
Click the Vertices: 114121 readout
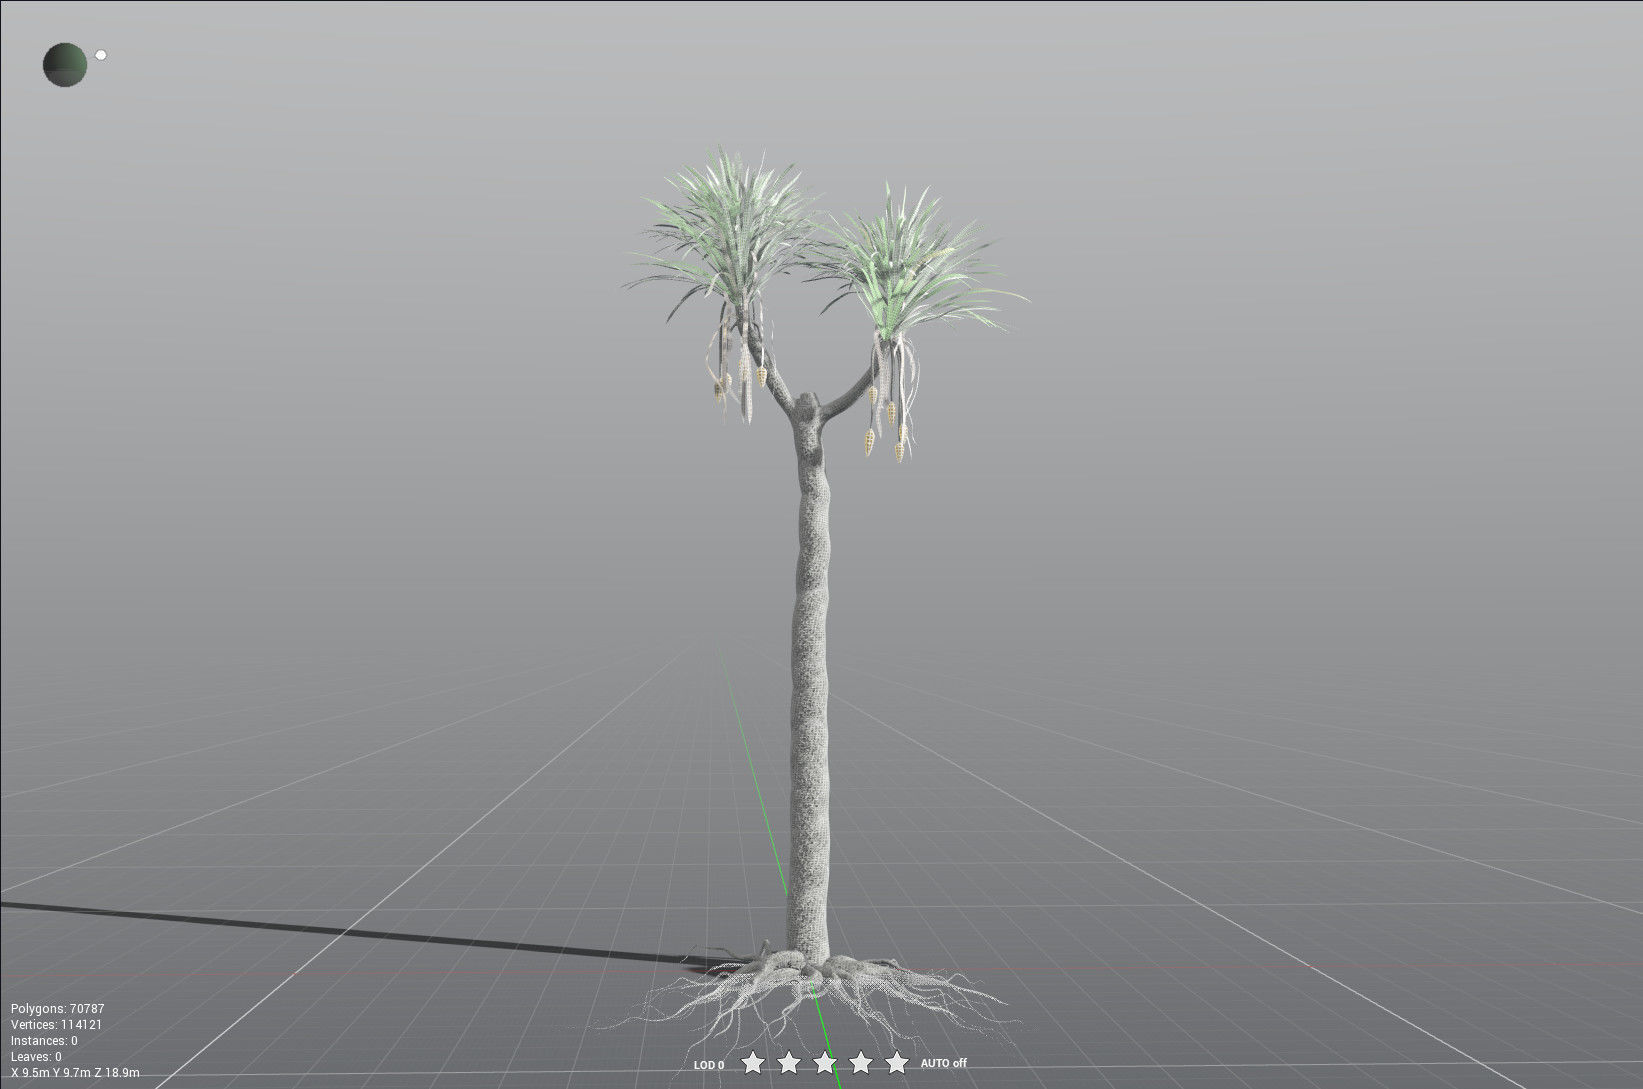[x=57, y=1025]
